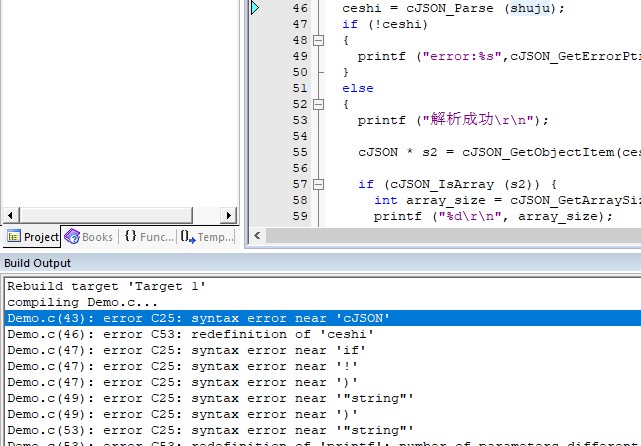The image size is (641, 446).
Task: Click printf 解析成功 statement on line 53
Action: [453, 120]
